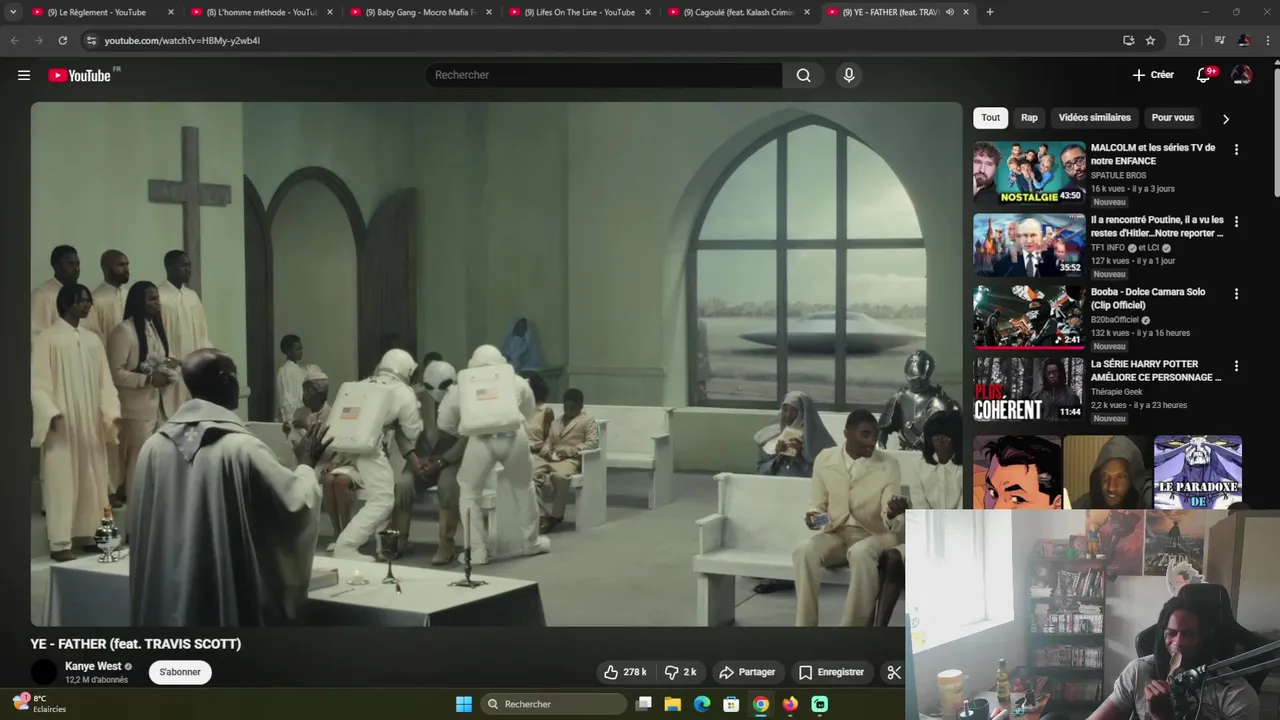Open the Chrome media control icon
This screenshot has width=1280, height=720.
(1219, 40)
